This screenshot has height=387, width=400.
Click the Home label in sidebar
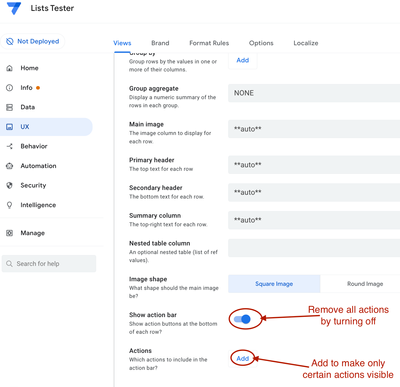(29, 68)
